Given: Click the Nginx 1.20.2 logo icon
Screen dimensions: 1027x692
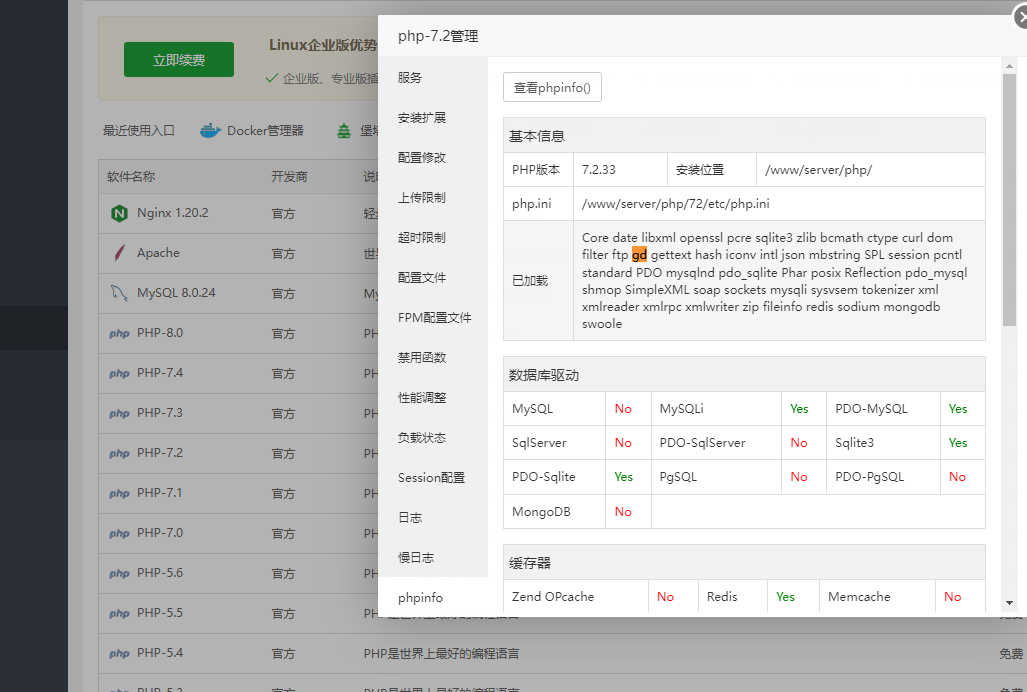Looking at the screenshot, I should coord(119,213).
